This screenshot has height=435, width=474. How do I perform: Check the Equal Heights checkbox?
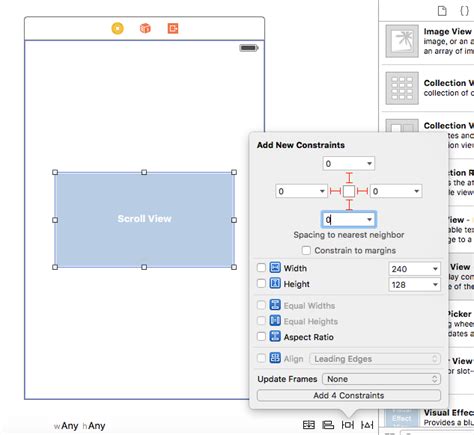pos(261,321)
